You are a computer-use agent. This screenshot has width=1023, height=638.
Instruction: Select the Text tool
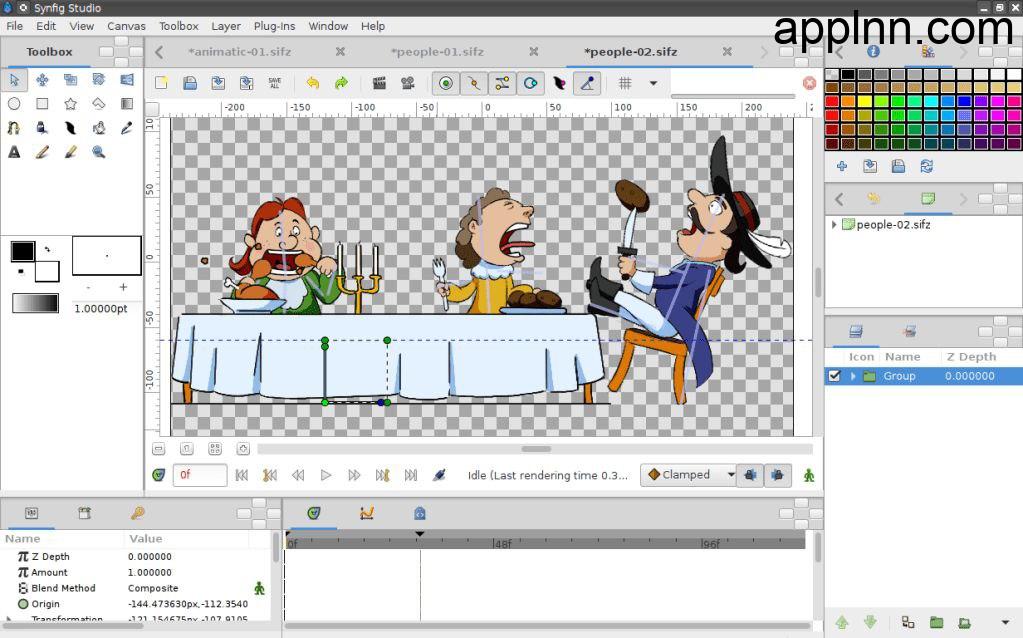[x=14, y=152]
